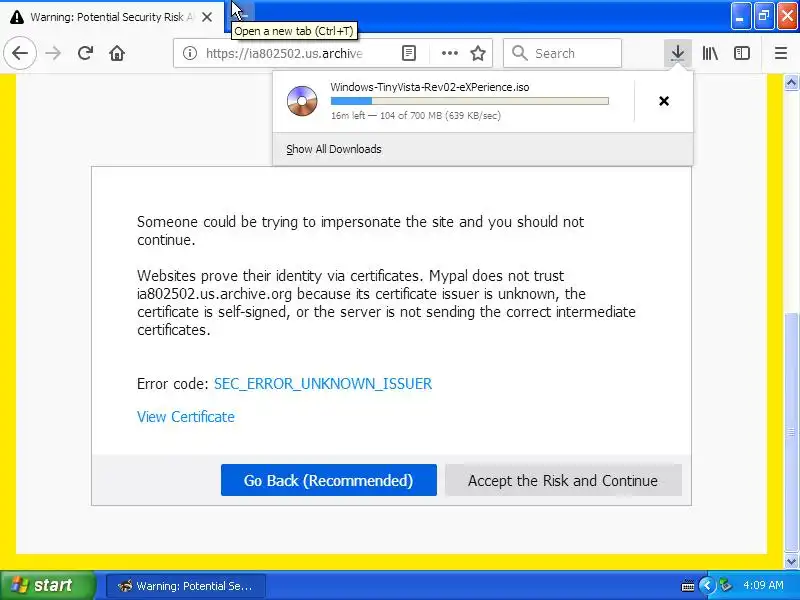Click scrollbar up arrow on page
Viewport: 800px width, 600px height.
[x=791, y=82]
